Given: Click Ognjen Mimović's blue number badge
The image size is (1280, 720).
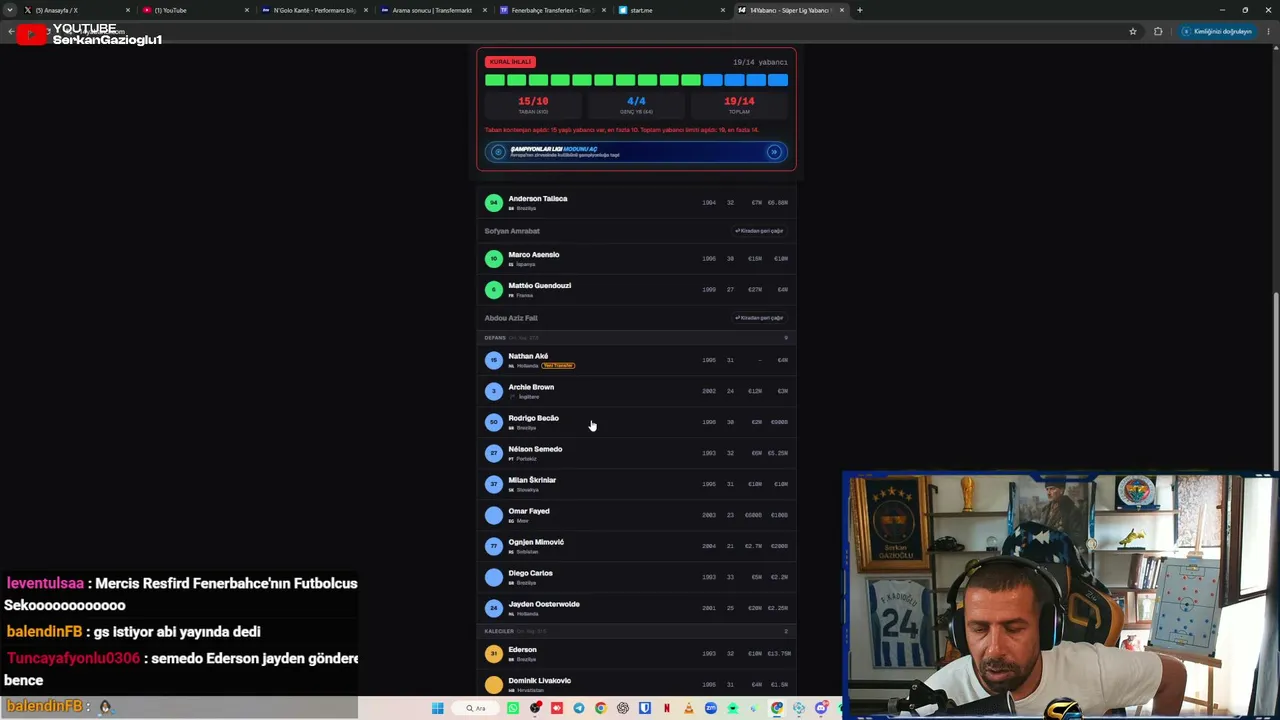Looking at the screenshot, I should point(493,546).
